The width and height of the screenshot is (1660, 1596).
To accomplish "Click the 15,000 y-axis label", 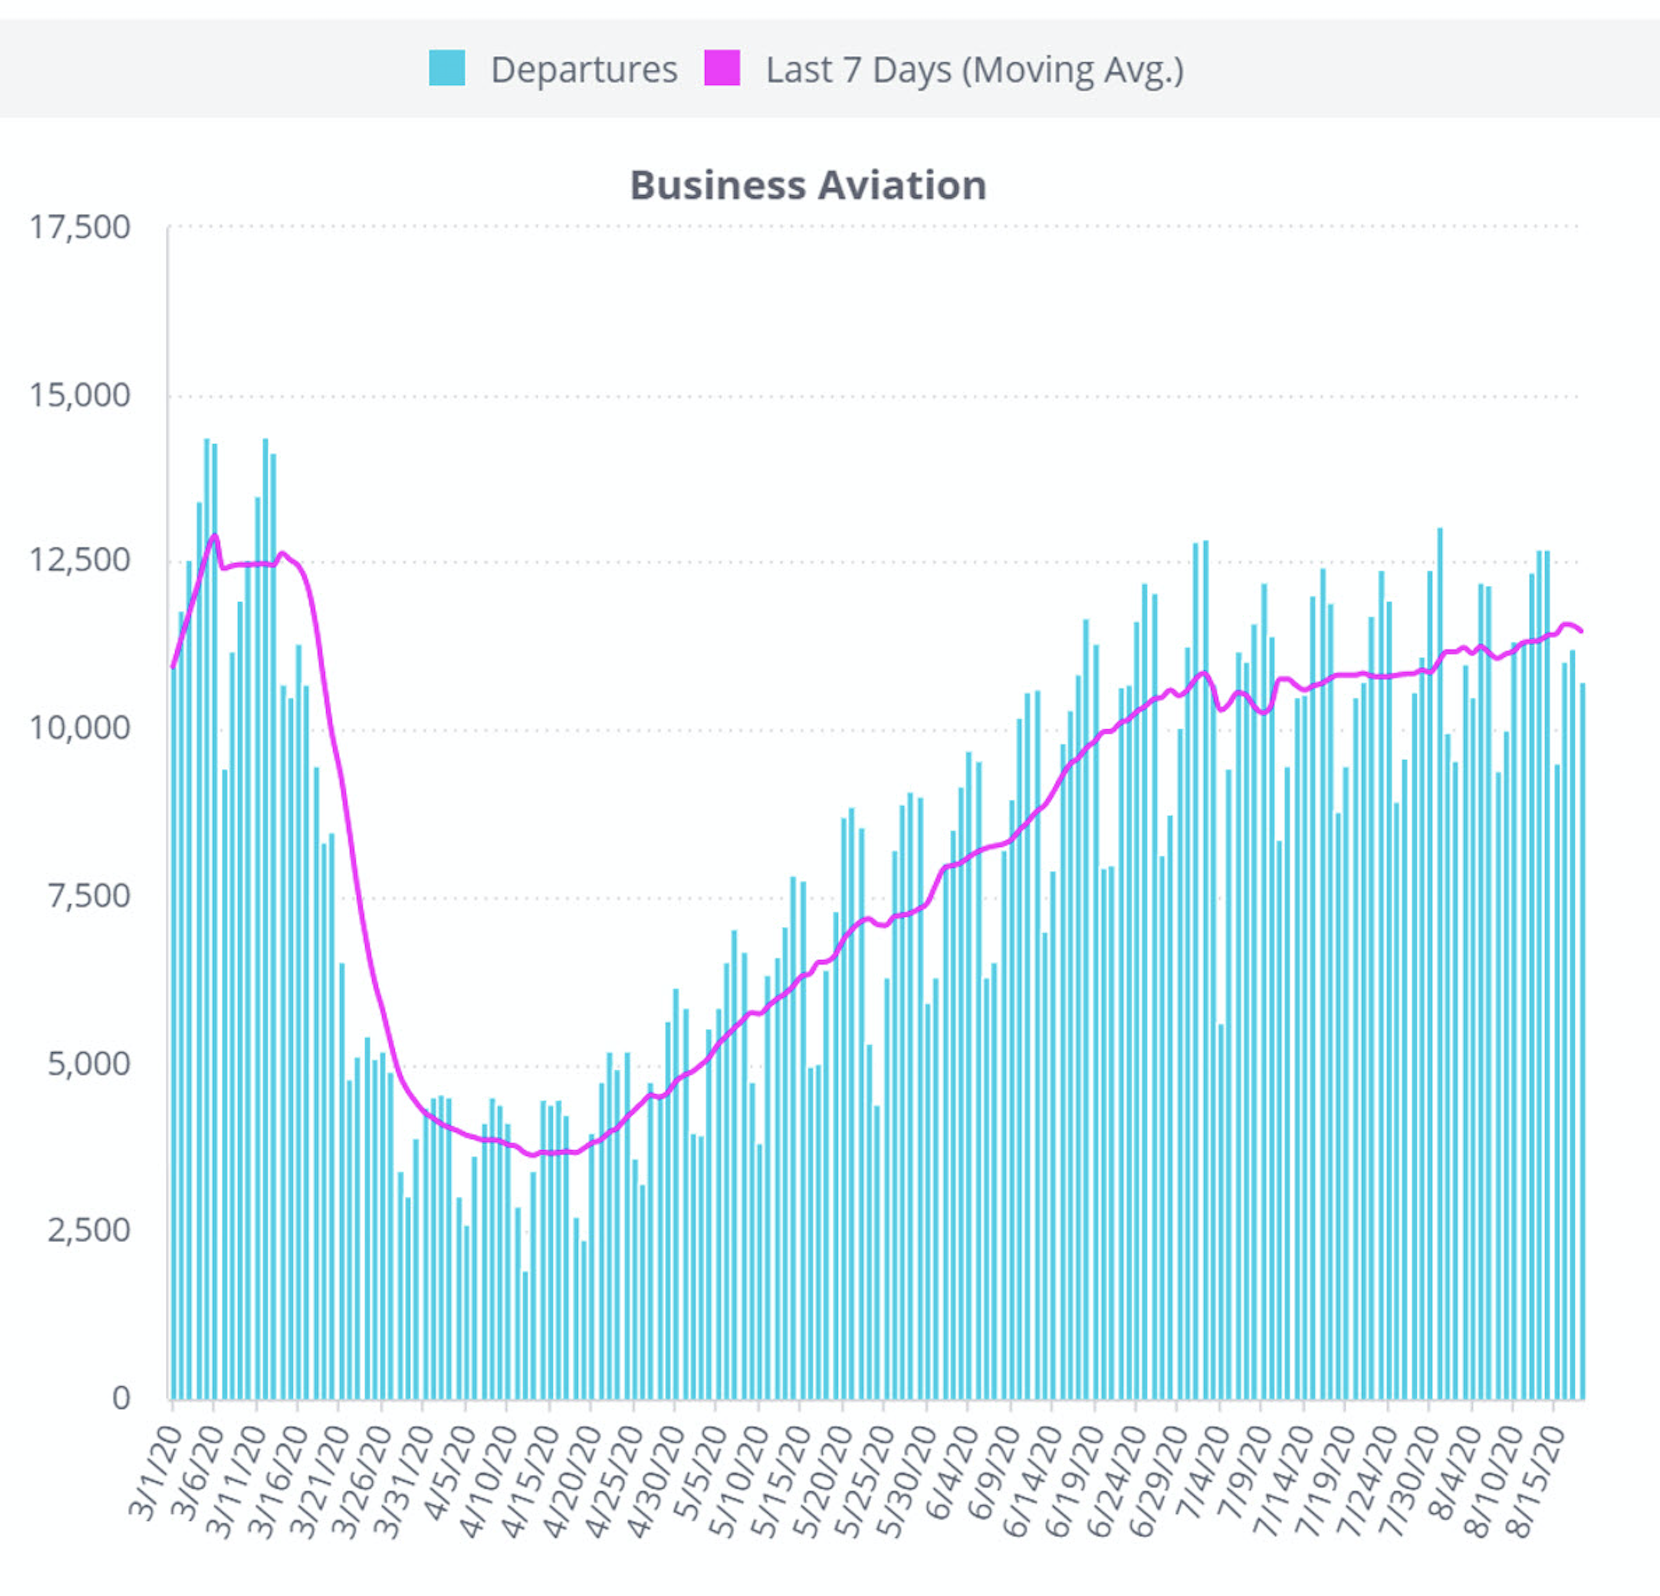I will 80,396.
